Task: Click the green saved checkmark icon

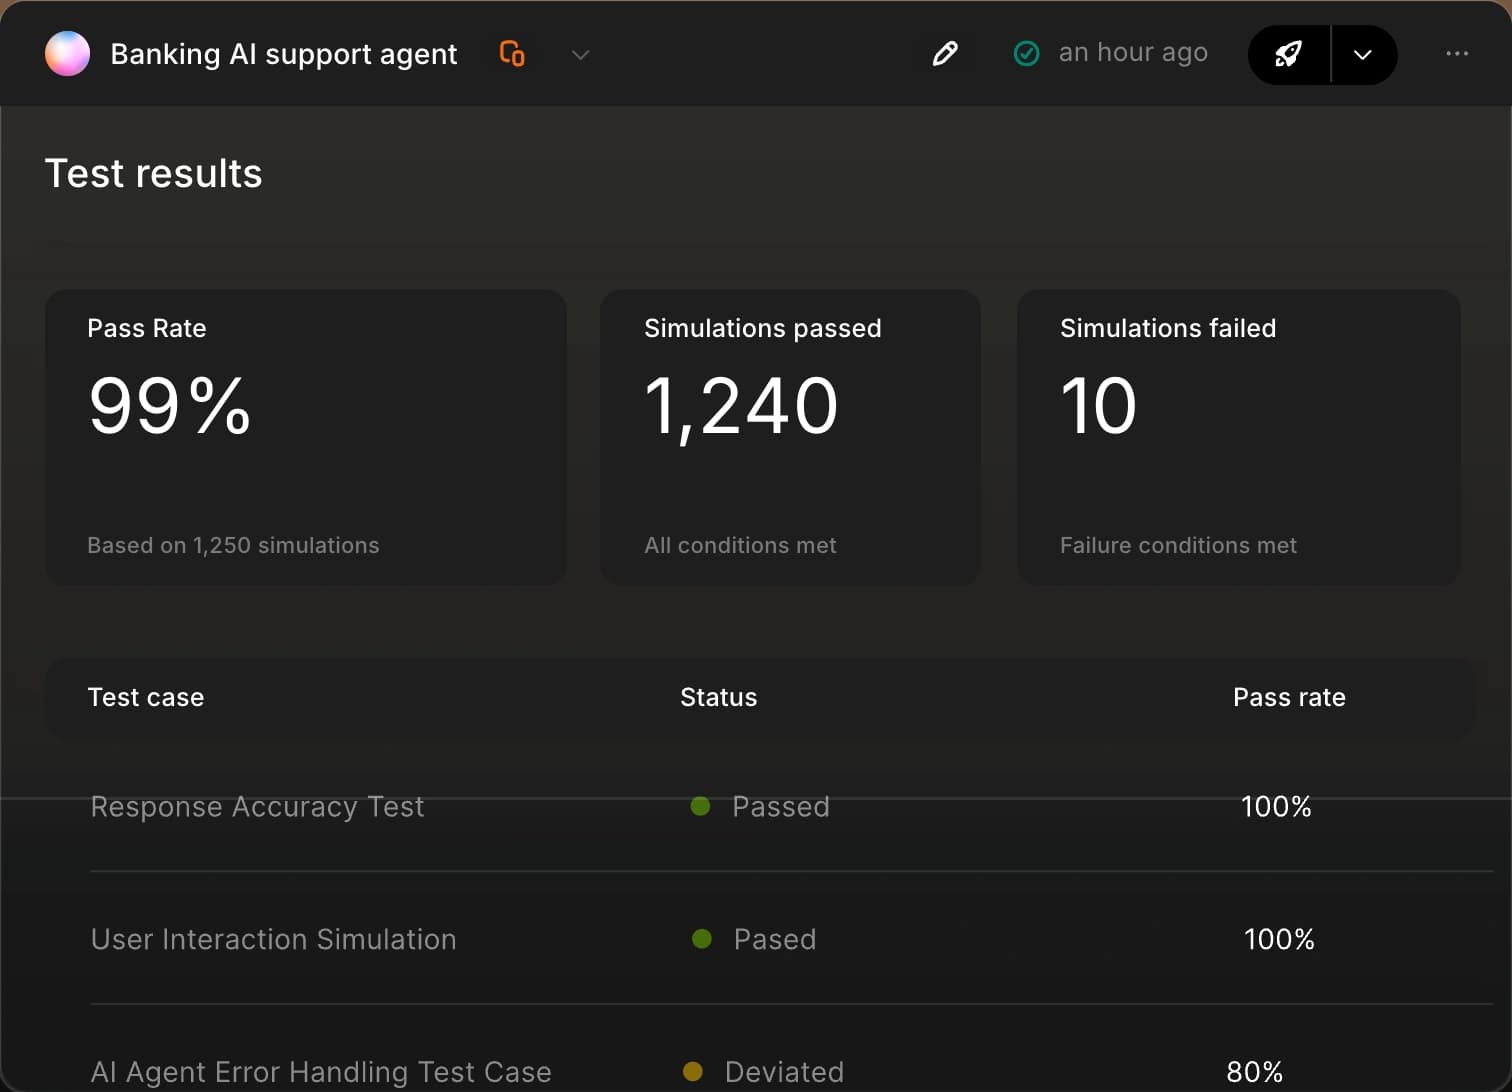Action: pyautogui.click(x=1027, y=54)
